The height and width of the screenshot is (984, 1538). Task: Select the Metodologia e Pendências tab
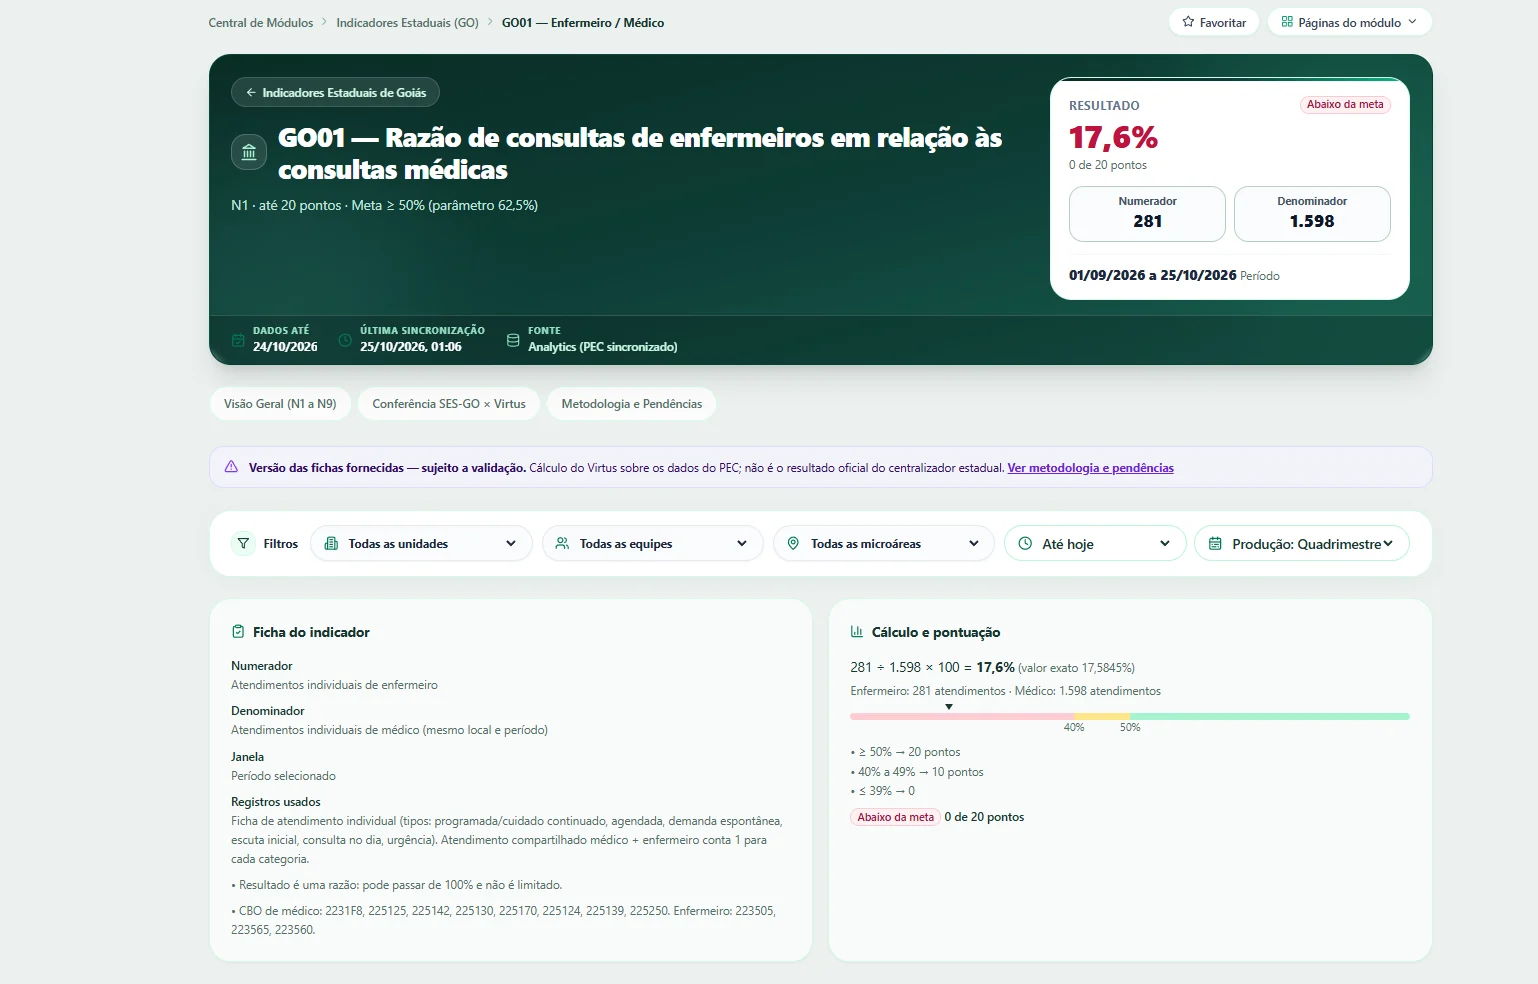tap(632, 404)
